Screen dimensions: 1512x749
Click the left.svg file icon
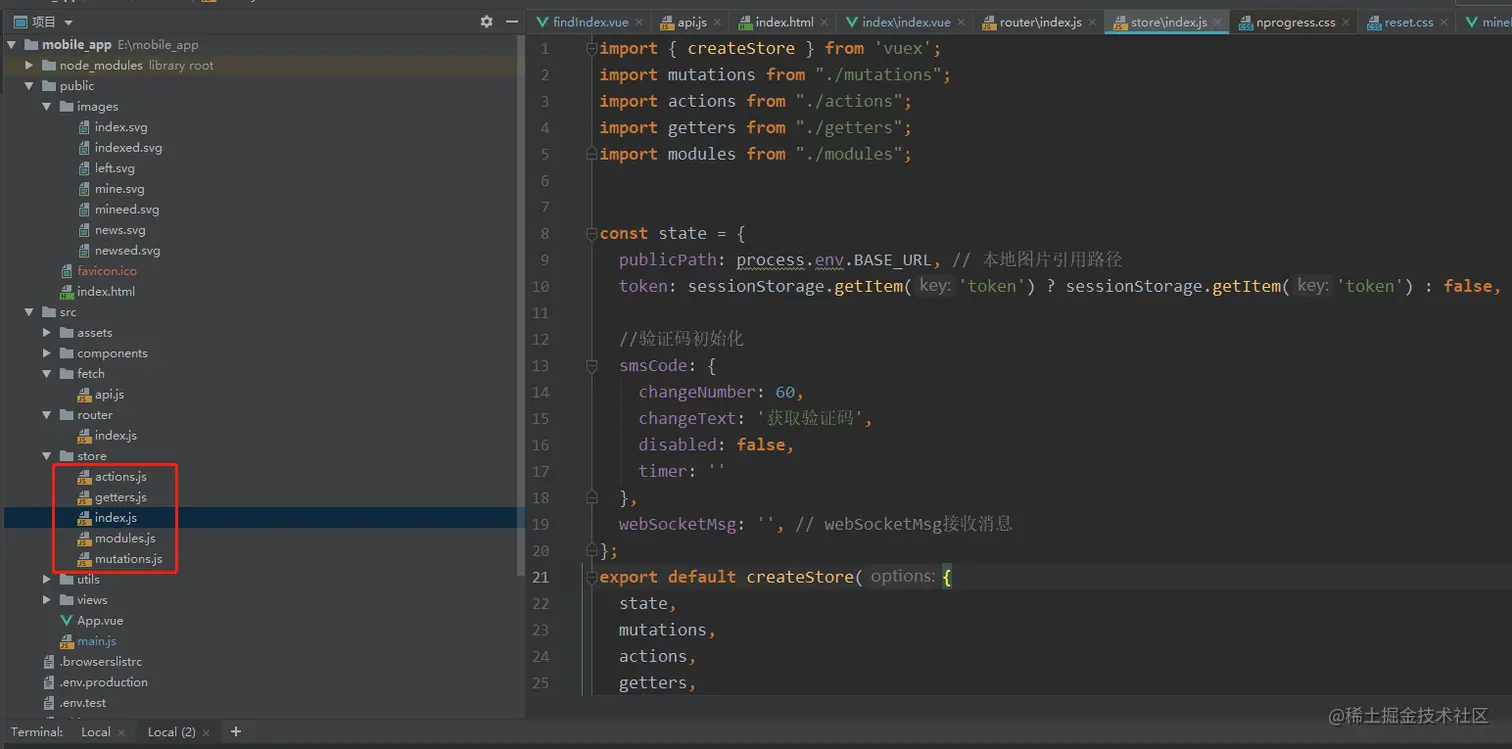84,168
